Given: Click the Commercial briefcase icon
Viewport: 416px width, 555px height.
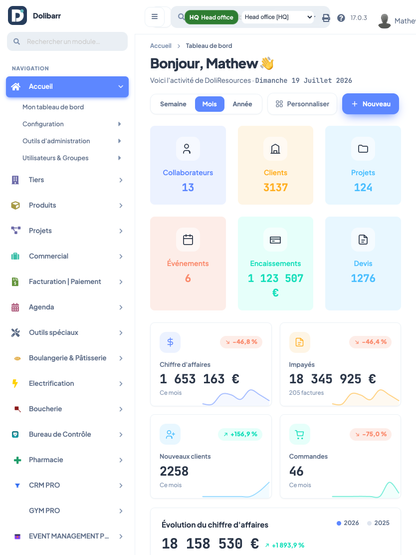Looking at the screenshot, I should pos(15,256).
